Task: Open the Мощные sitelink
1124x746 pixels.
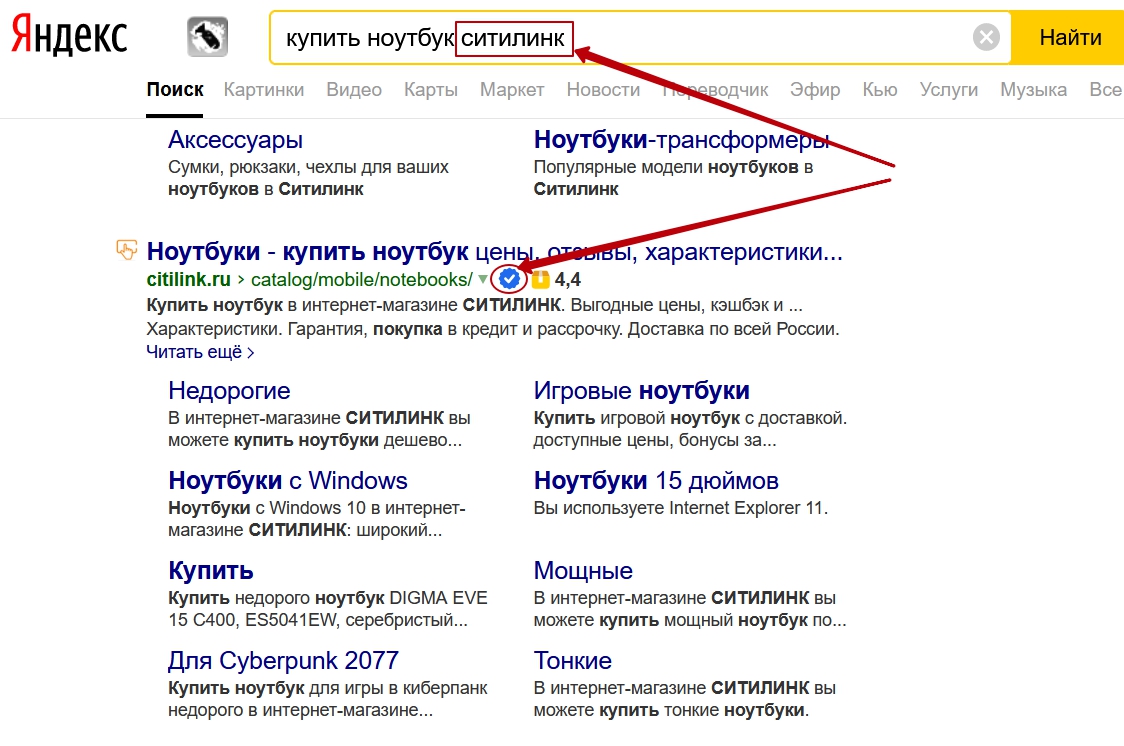Action: point(583,570)
